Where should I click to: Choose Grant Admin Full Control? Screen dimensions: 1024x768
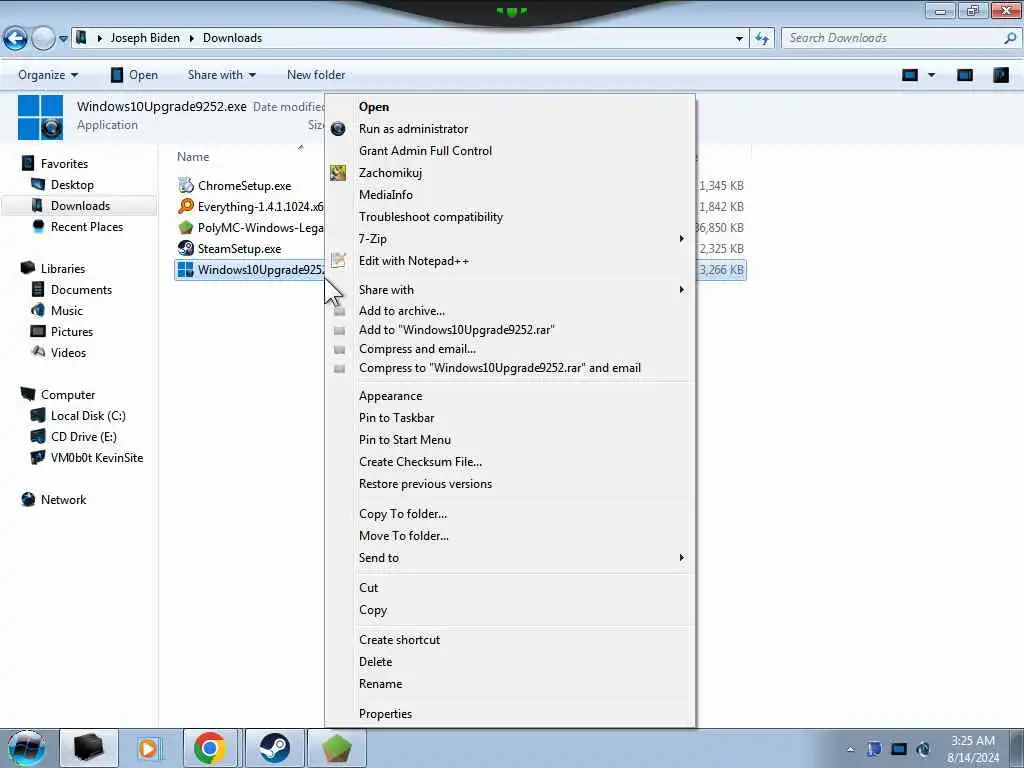(x=425, y=151)
